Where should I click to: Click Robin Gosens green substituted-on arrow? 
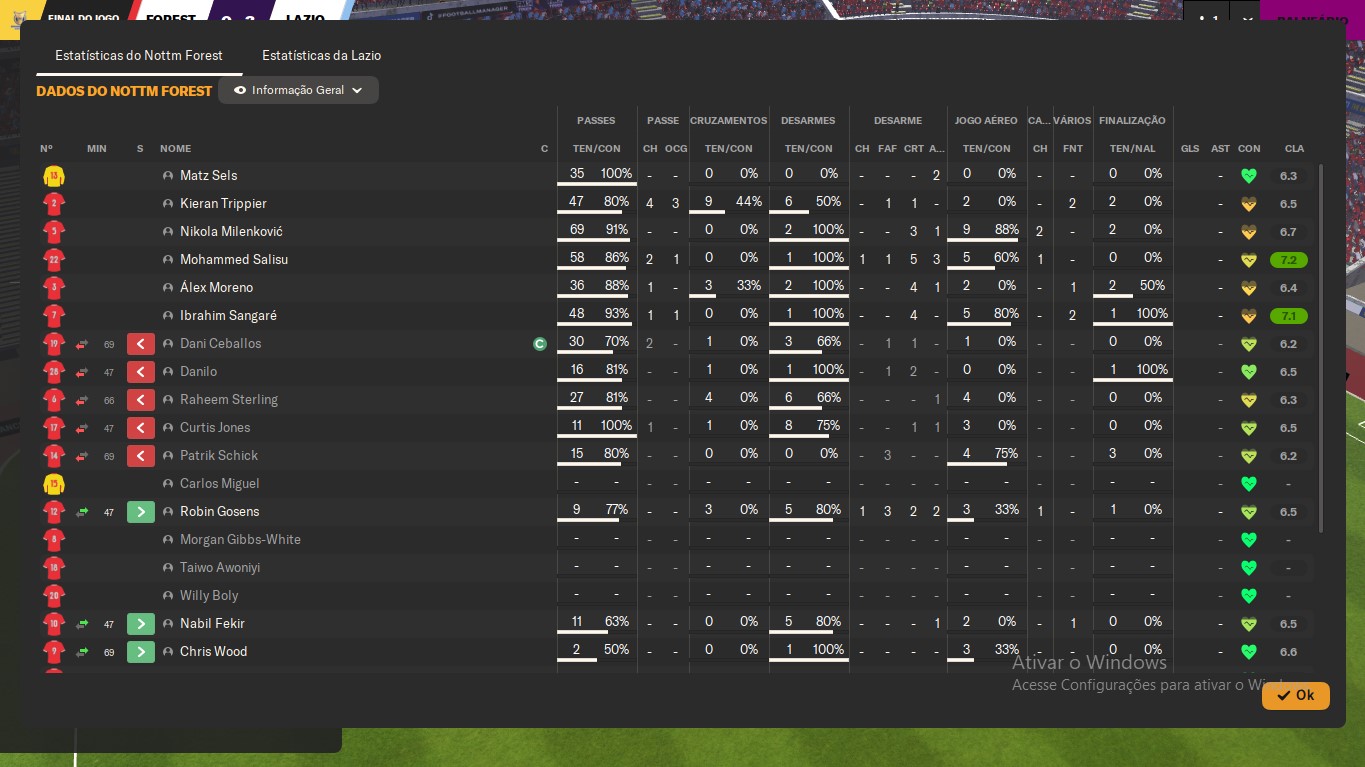click(x=141, y=512)
